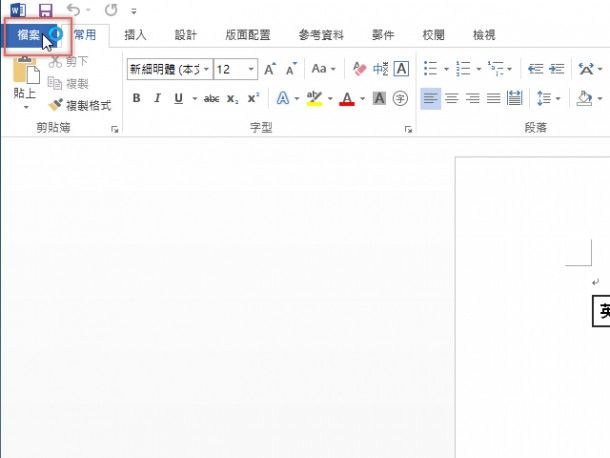Click 複製 (Copy) button
Image resolution: width=610 pixels, height=458 pixels.
[69, 83]
